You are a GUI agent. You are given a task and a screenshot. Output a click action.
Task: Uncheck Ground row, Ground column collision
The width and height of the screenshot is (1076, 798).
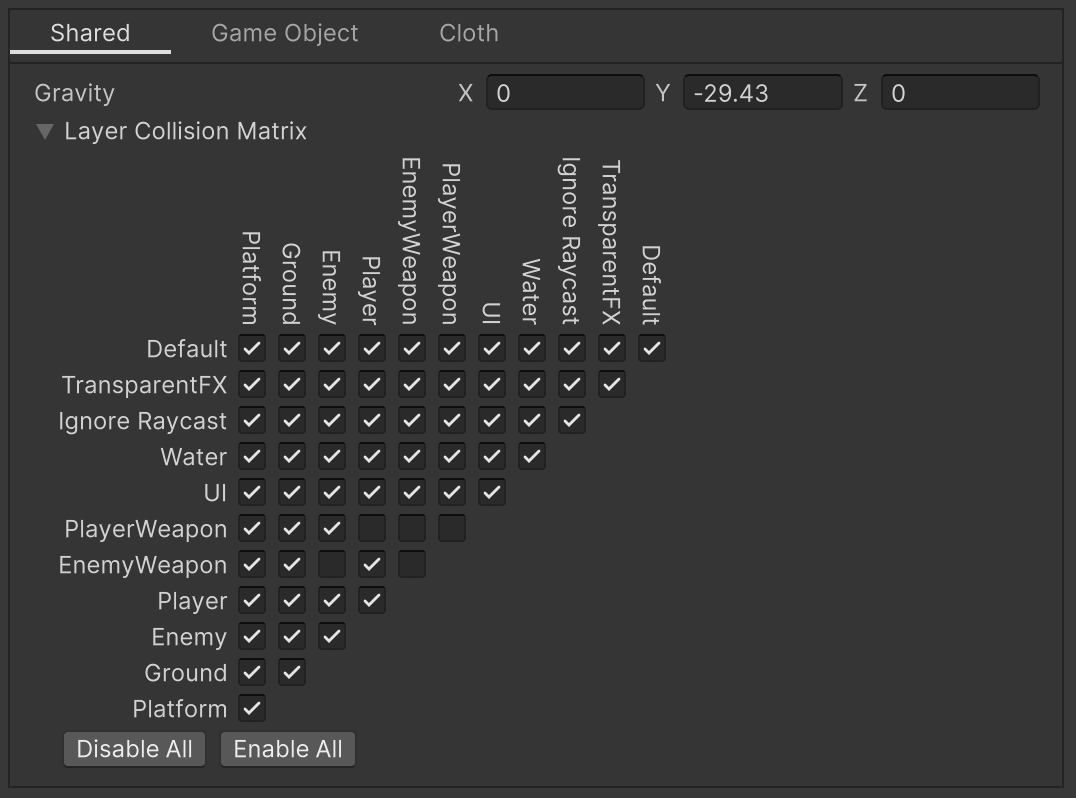(x=292, y=673)
